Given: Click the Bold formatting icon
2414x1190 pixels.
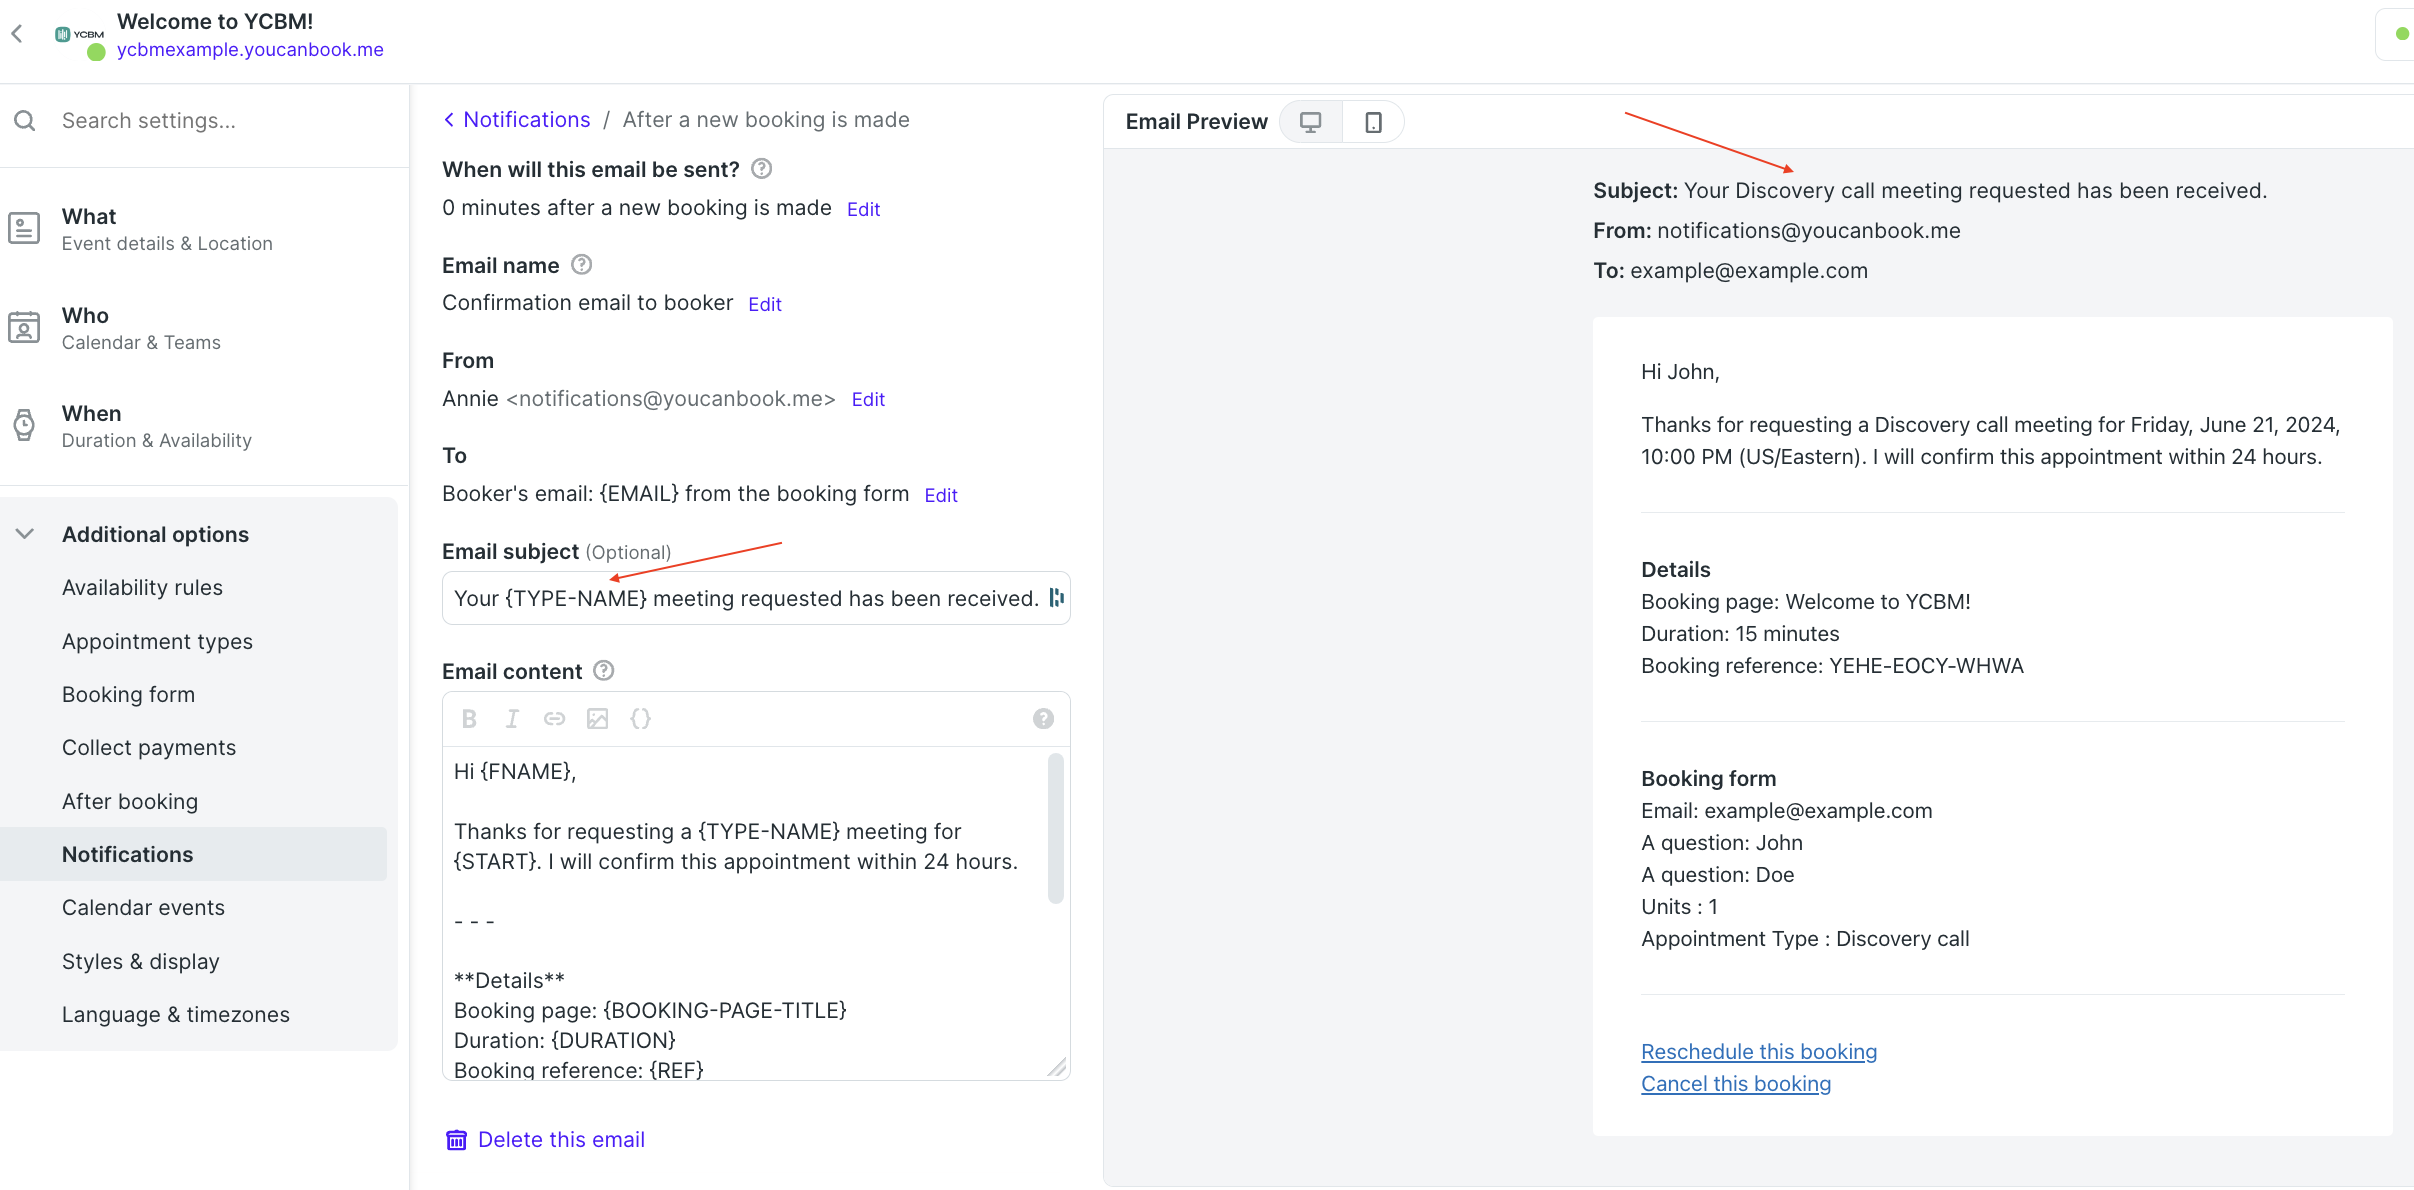Looking at the screenshot, I should click(469, 719).
